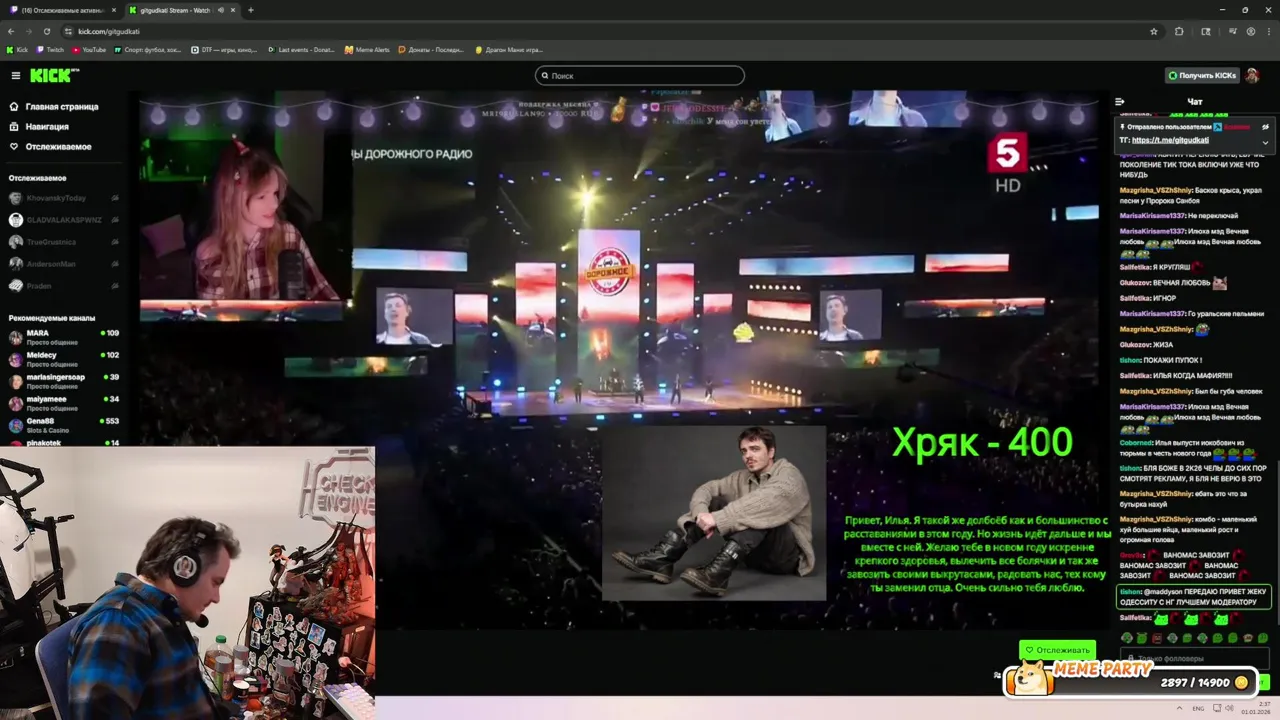Click tishon's highlighted @maddyson chat message

coord(1193,597)
